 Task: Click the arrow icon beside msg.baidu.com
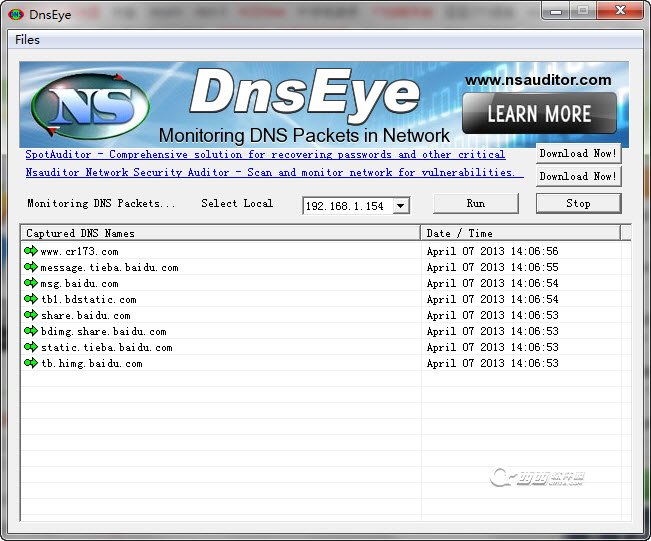[x=31, y=283]
